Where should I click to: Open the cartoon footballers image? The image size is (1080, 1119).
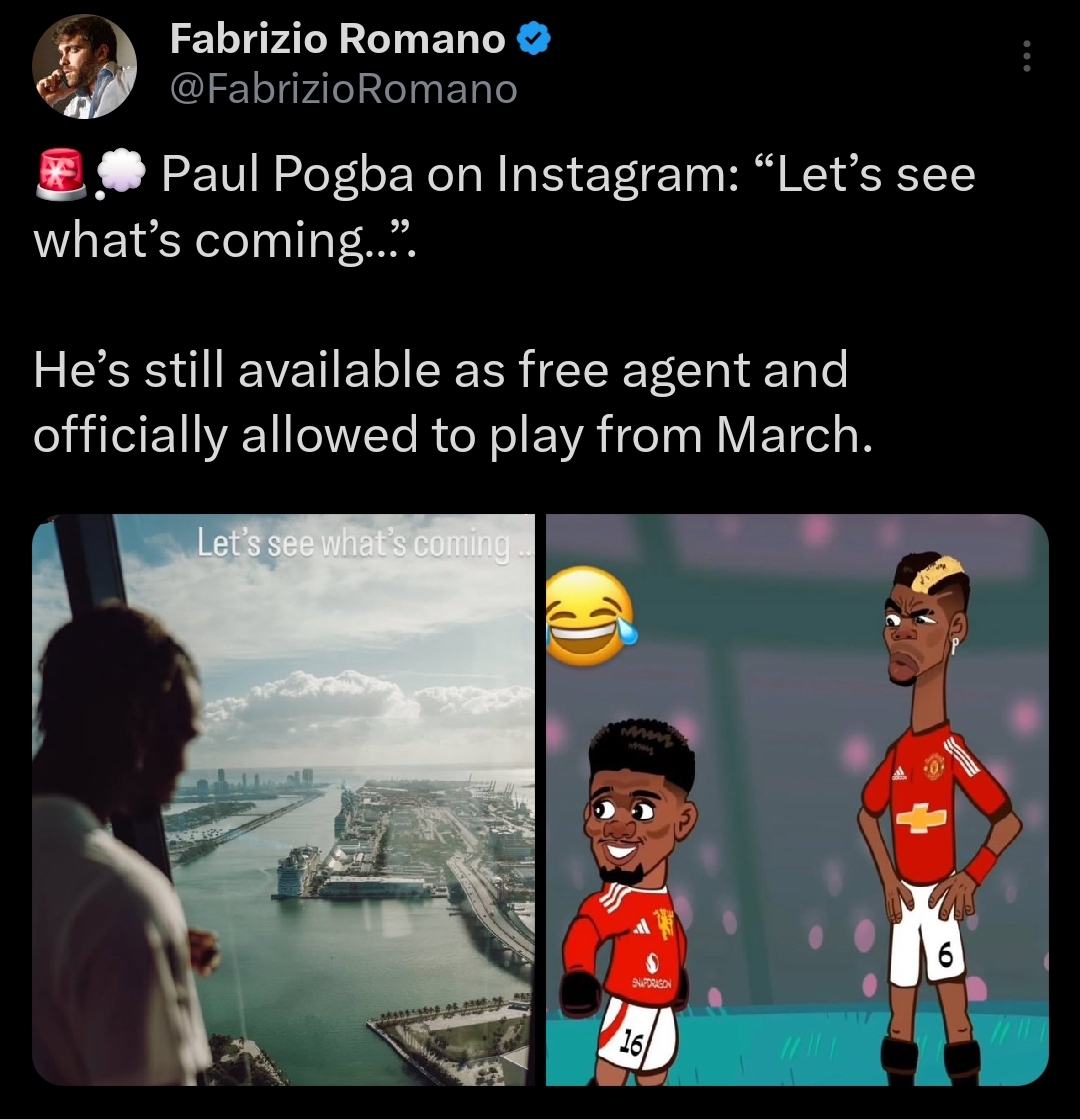797,799
